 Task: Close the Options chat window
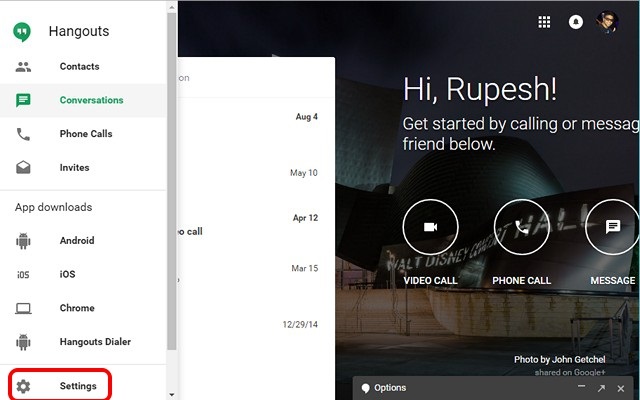coord(621,388)
